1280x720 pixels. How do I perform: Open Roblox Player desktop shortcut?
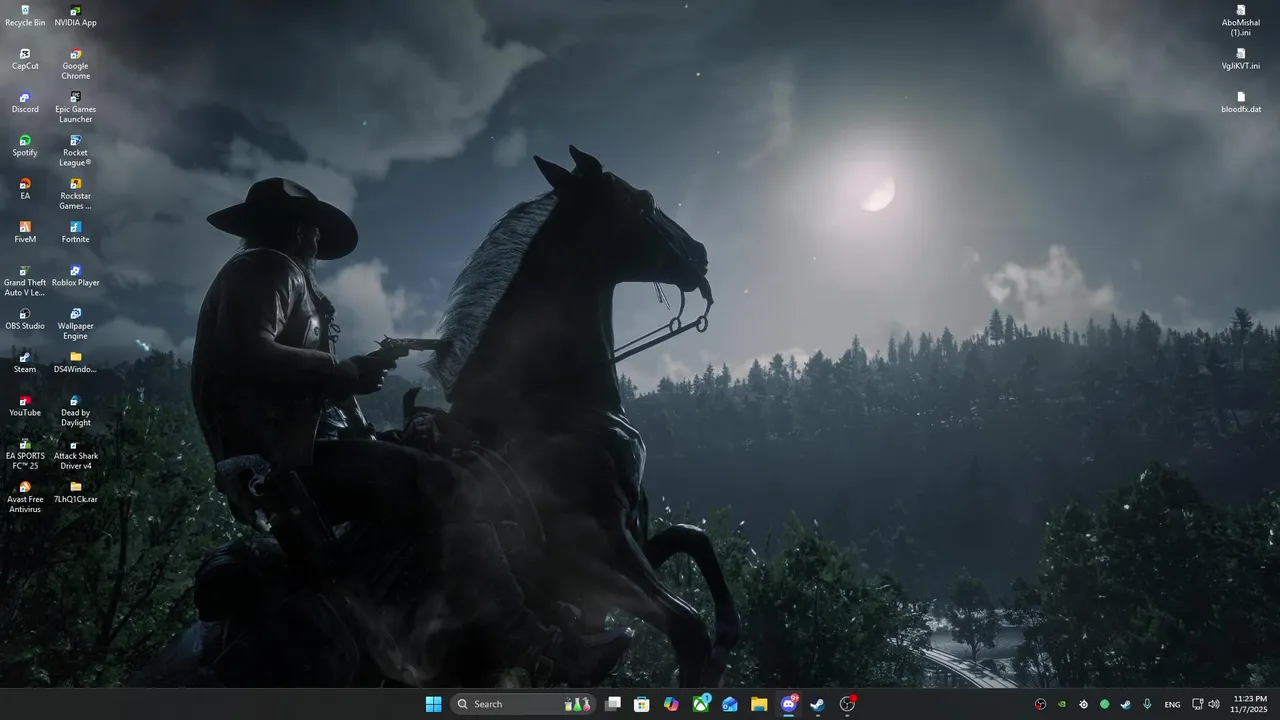75,276
